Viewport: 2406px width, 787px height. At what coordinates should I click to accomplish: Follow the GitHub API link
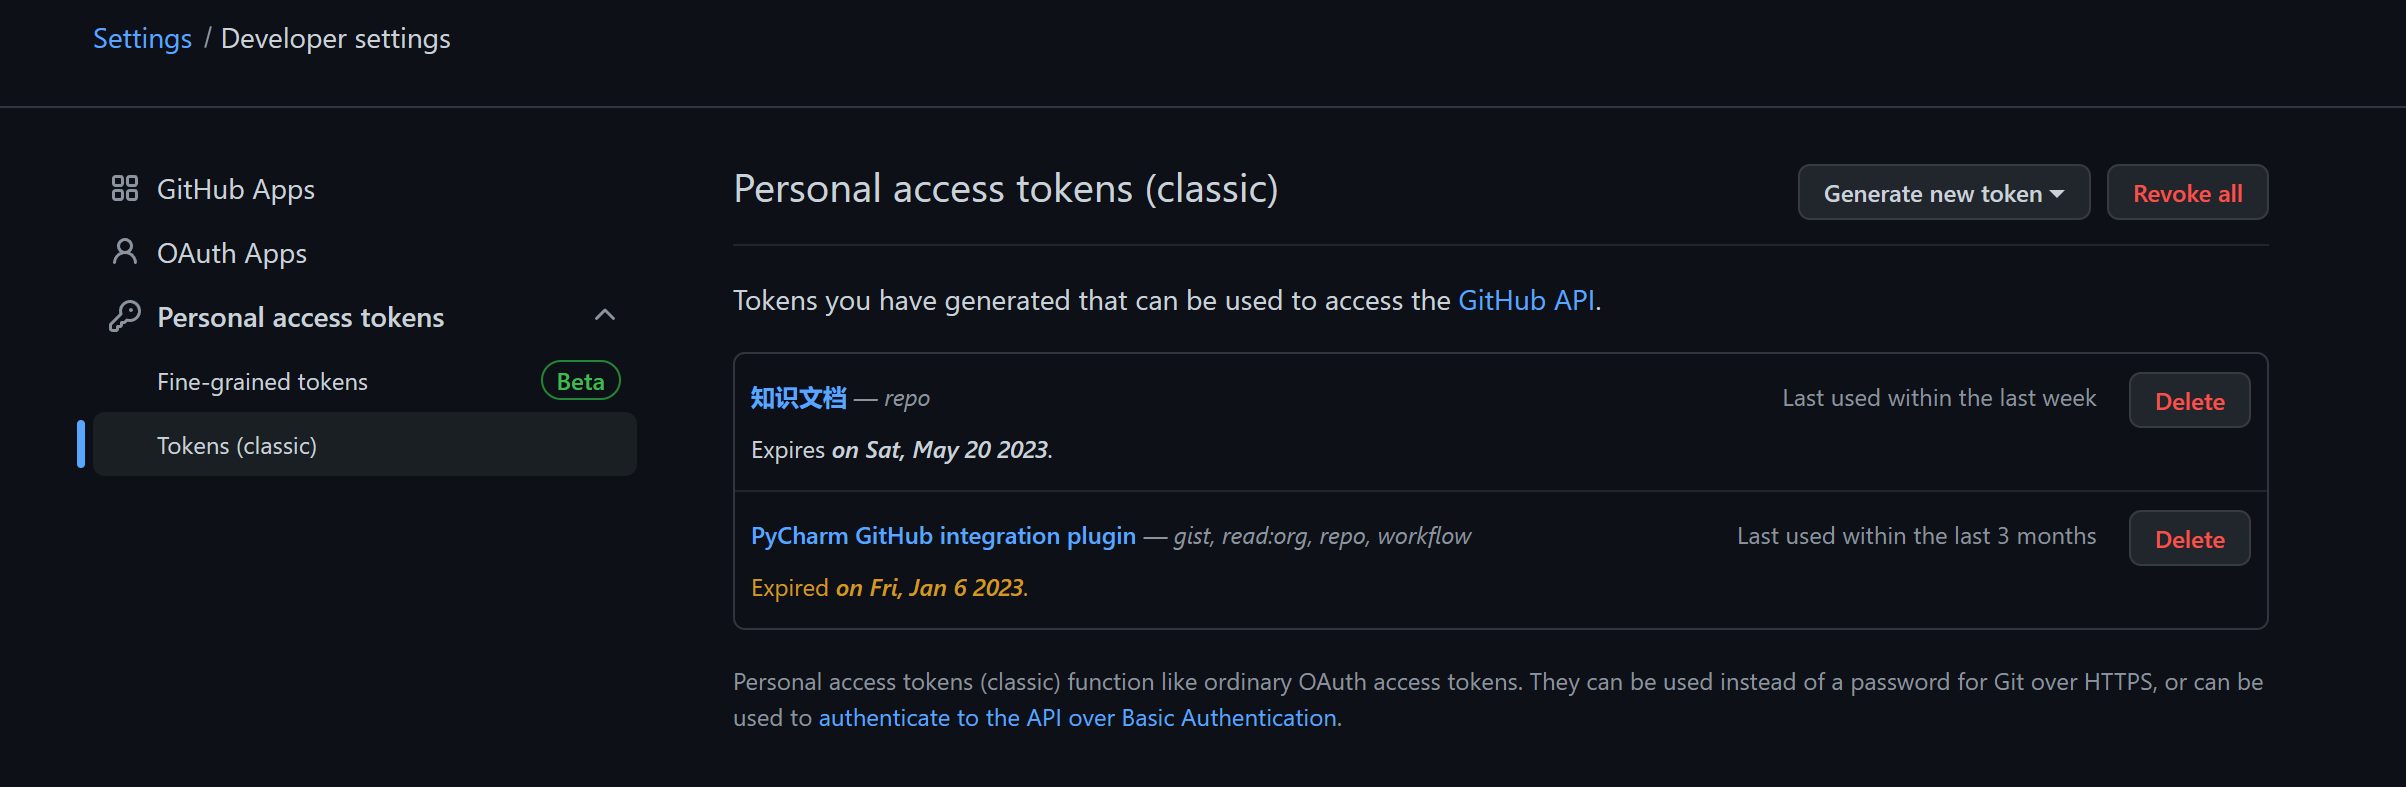pos(1526,300)
